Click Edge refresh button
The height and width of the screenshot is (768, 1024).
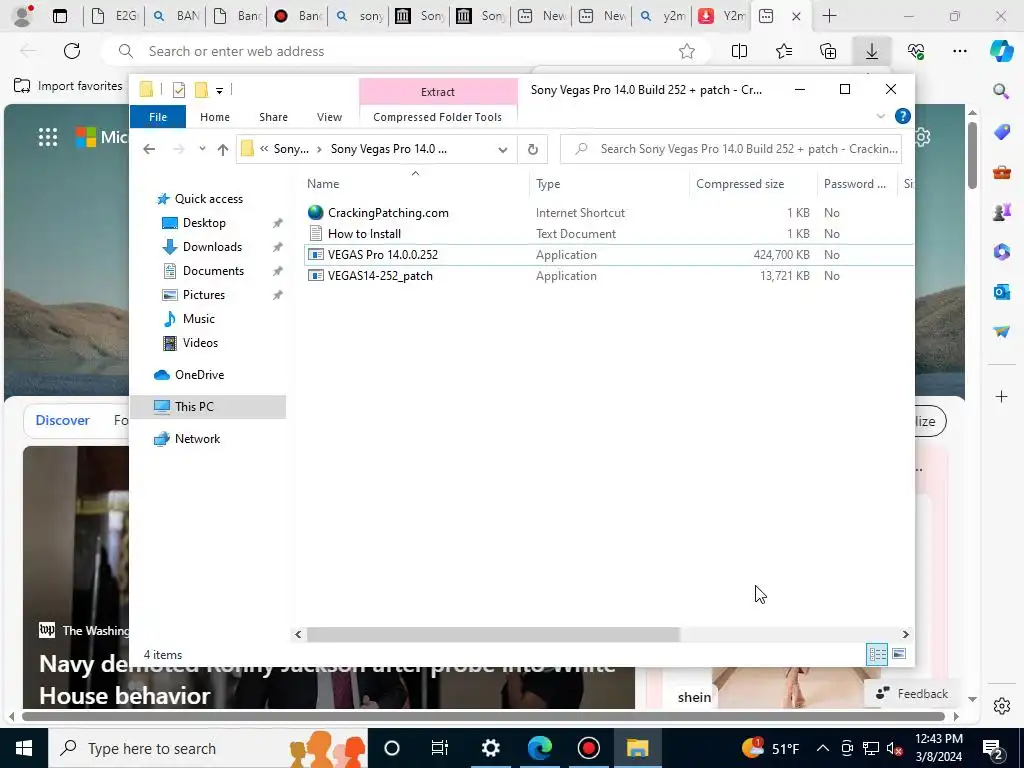point(72,51)
